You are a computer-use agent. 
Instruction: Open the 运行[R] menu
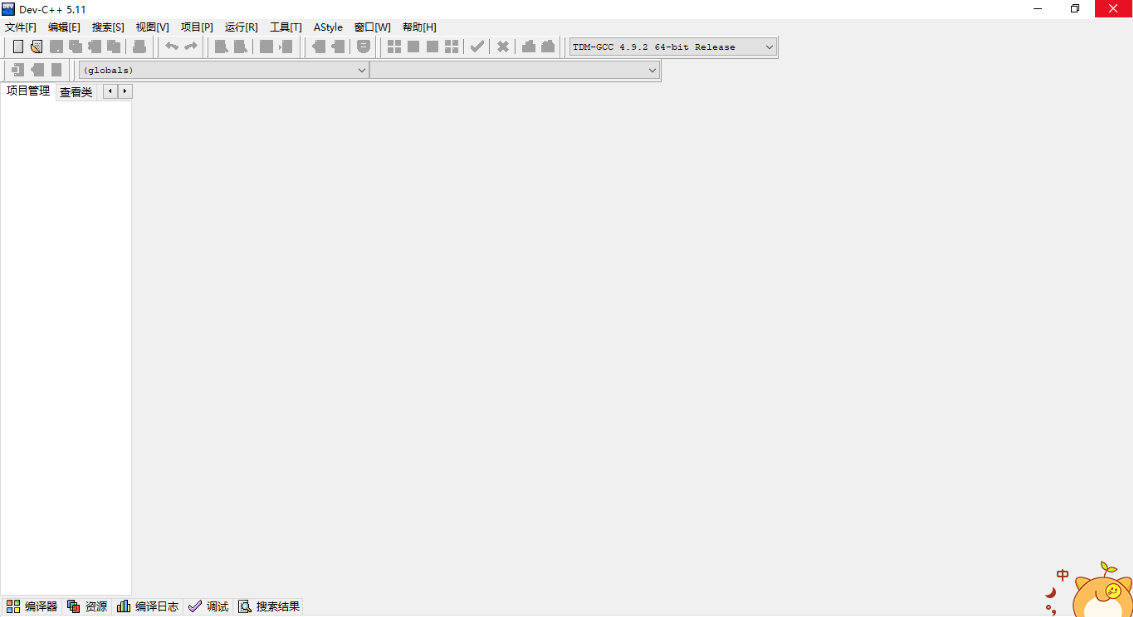click(x=241, y=27)
